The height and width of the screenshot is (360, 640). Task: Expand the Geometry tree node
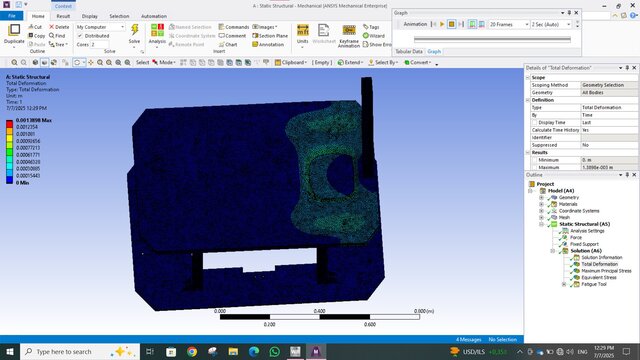[541, 198]
